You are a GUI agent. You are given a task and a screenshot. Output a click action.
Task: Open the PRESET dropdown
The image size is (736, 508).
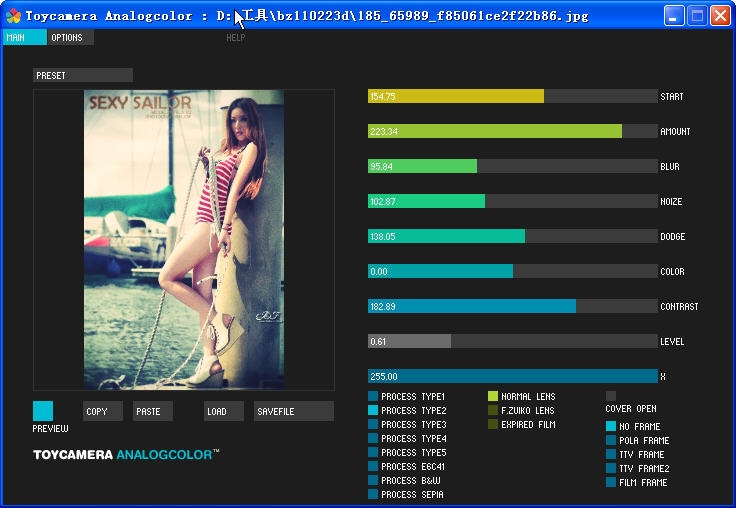click(83, 75)
